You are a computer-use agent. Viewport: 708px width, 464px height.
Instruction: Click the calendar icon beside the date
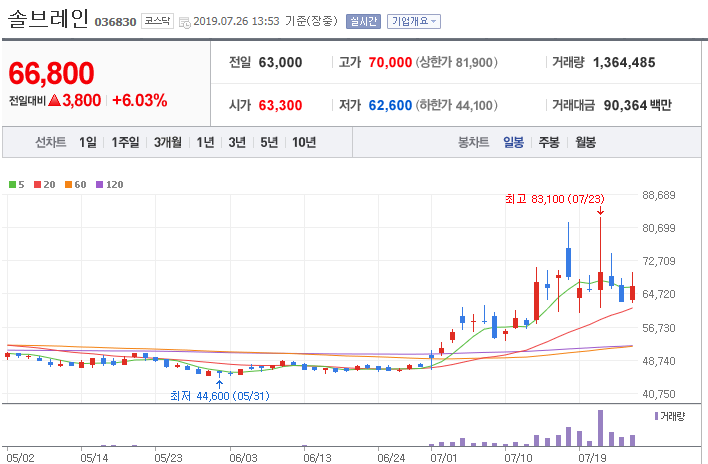(185, 22)
